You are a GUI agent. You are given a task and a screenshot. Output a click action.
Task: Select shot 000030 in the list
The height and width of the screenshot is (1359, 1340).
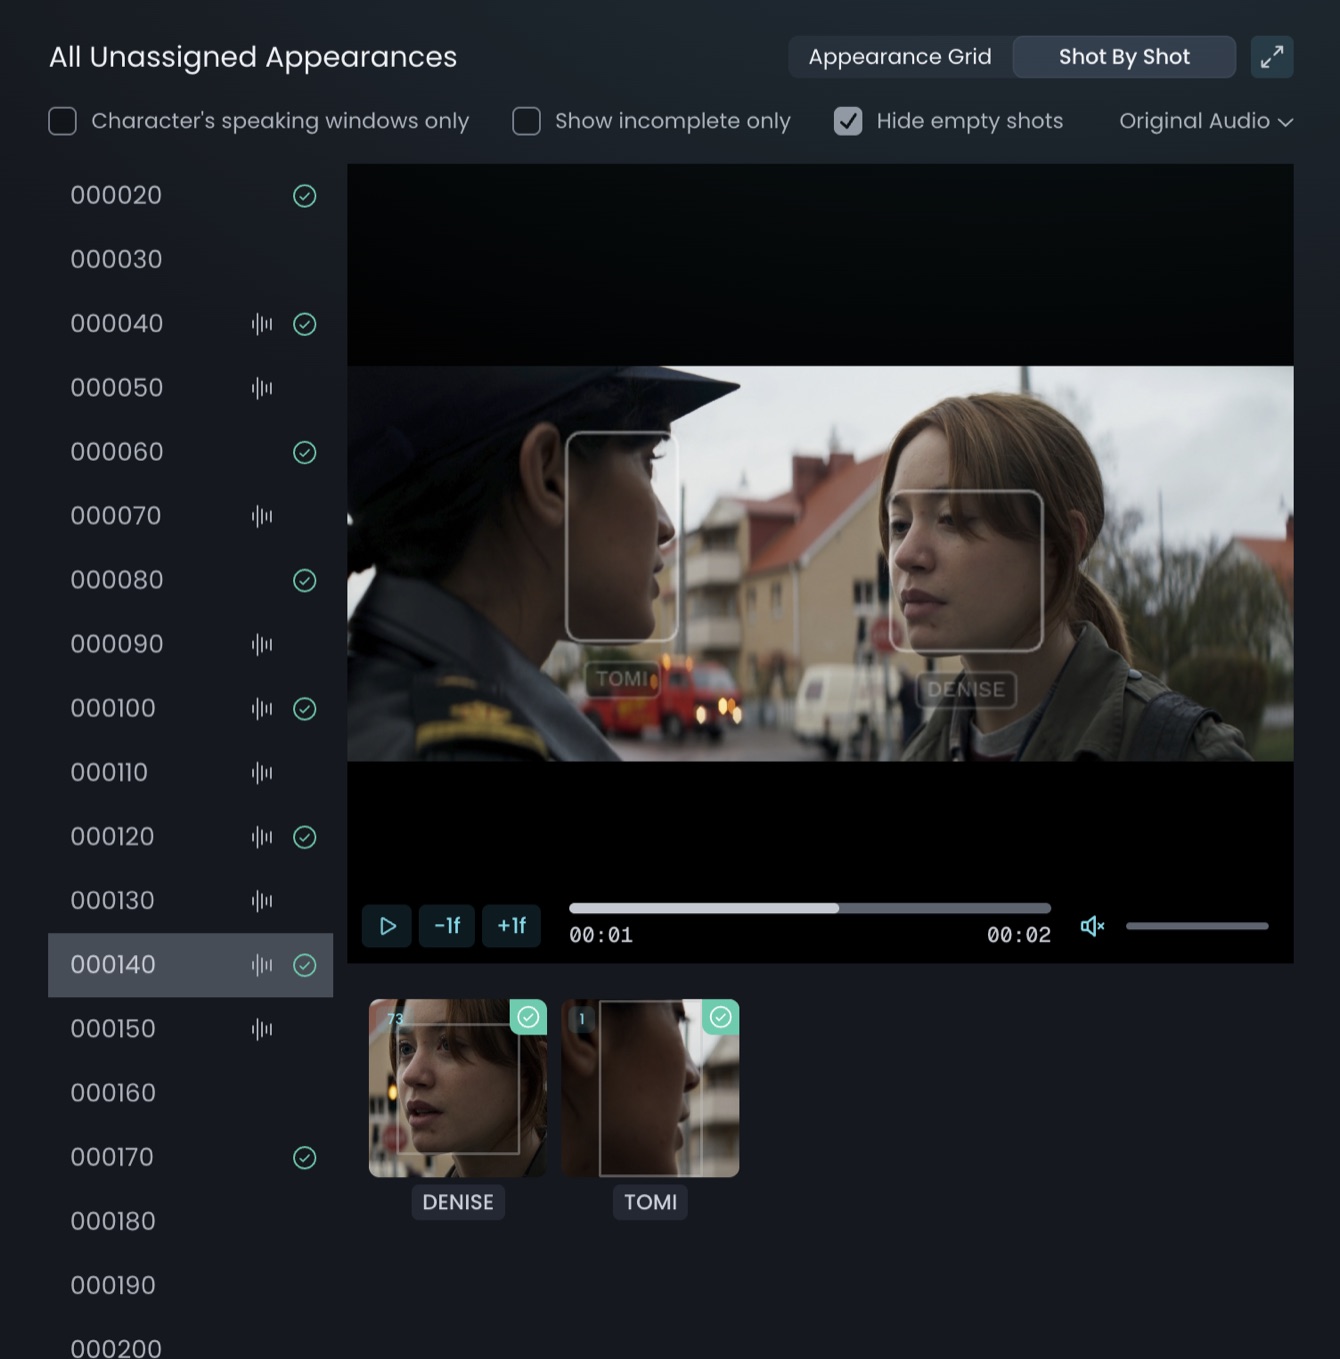coord(190,260)
